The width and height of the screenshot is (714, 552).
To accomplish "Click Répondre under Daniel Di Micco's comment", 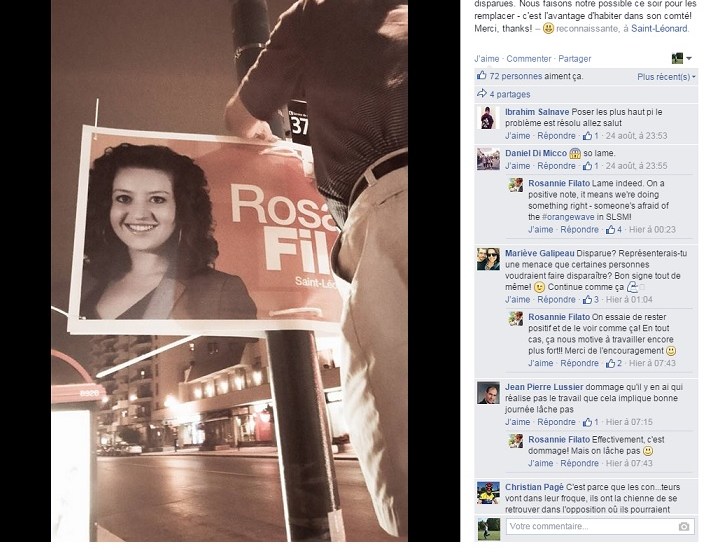I will [556, 166].
